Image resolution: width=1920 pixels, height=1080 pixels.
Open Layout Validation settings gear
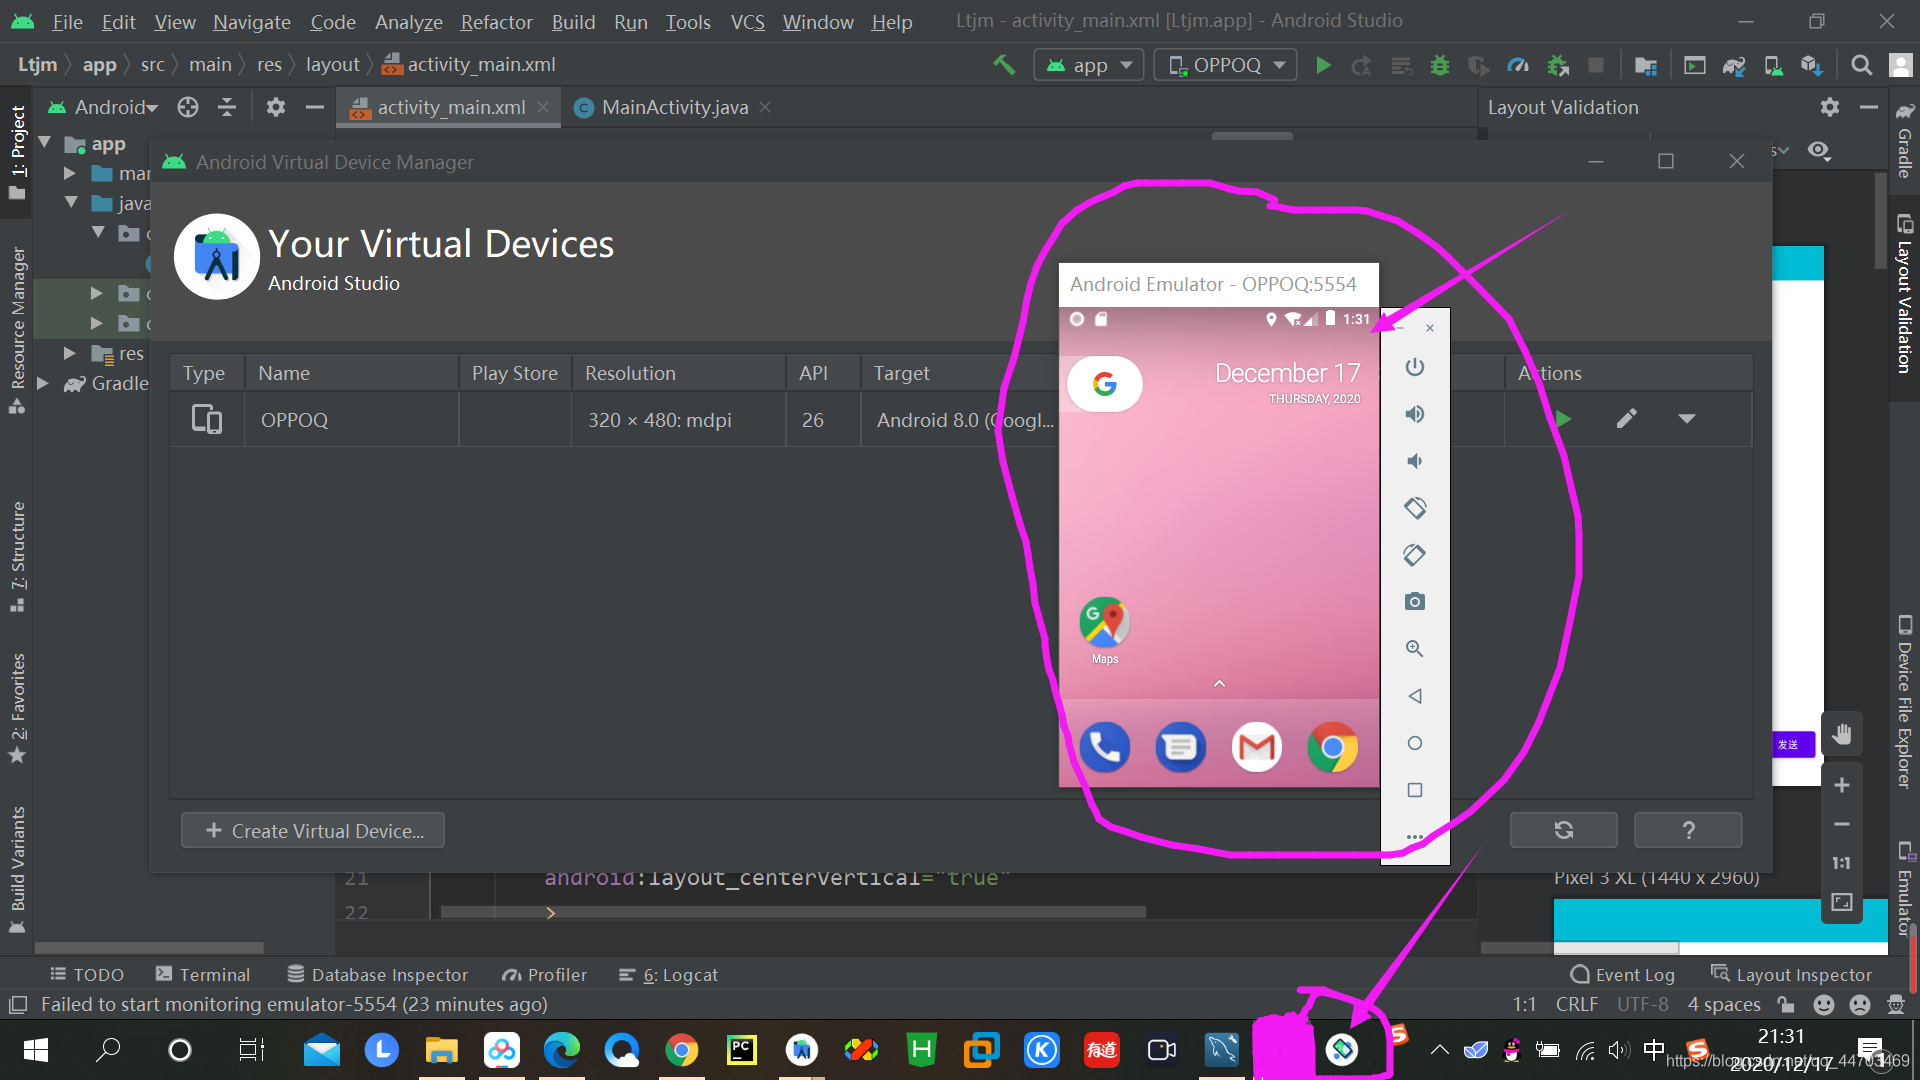click(x=1829, y=107)
